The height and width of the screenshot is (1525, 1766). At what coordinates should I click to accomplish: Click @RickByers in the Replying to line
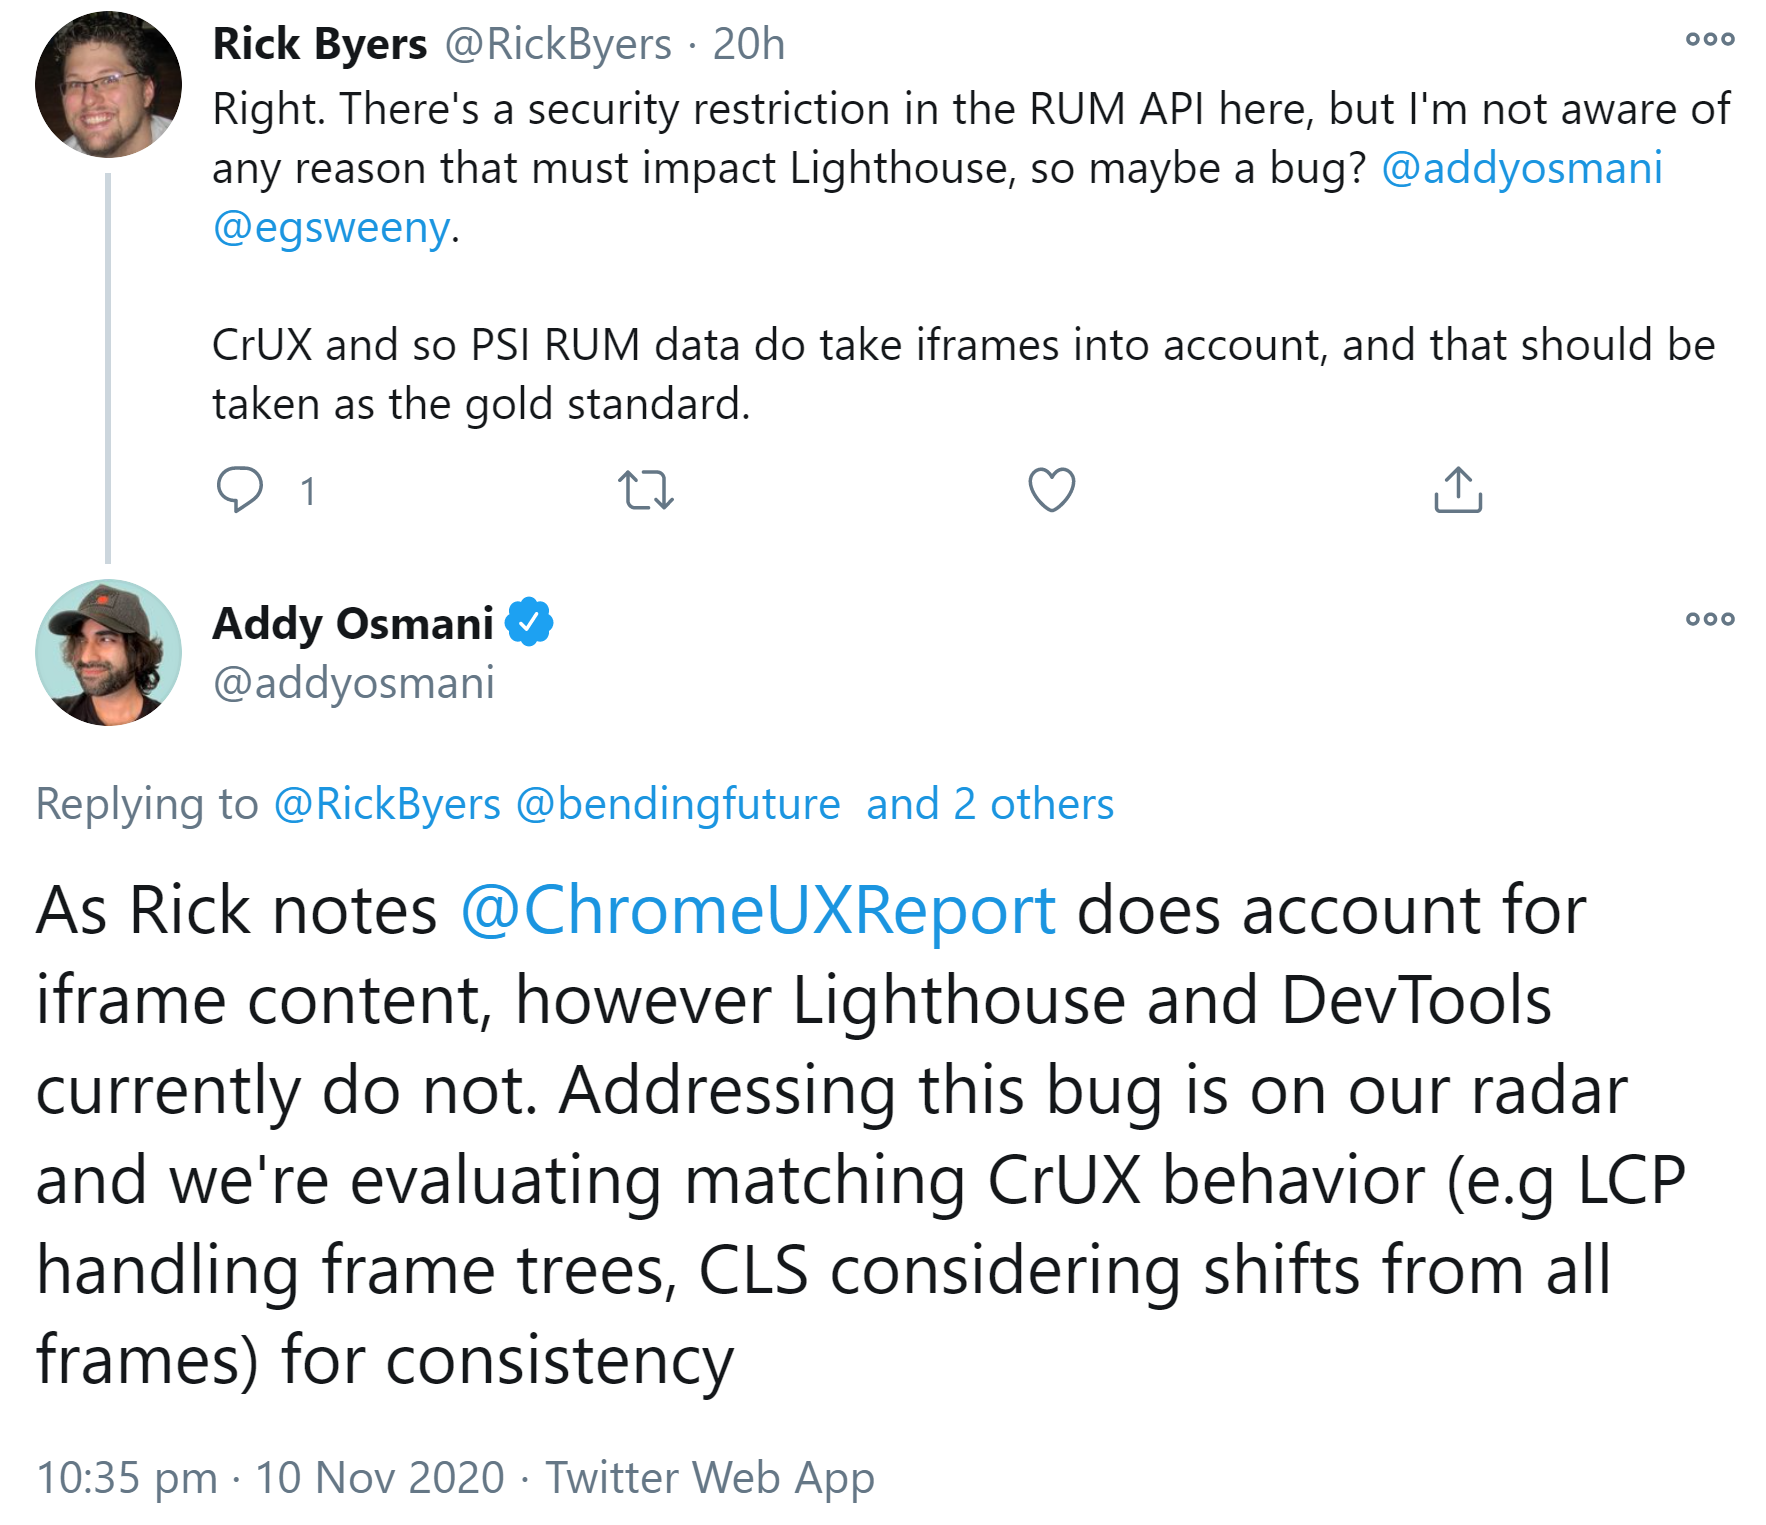coord(387,804)
